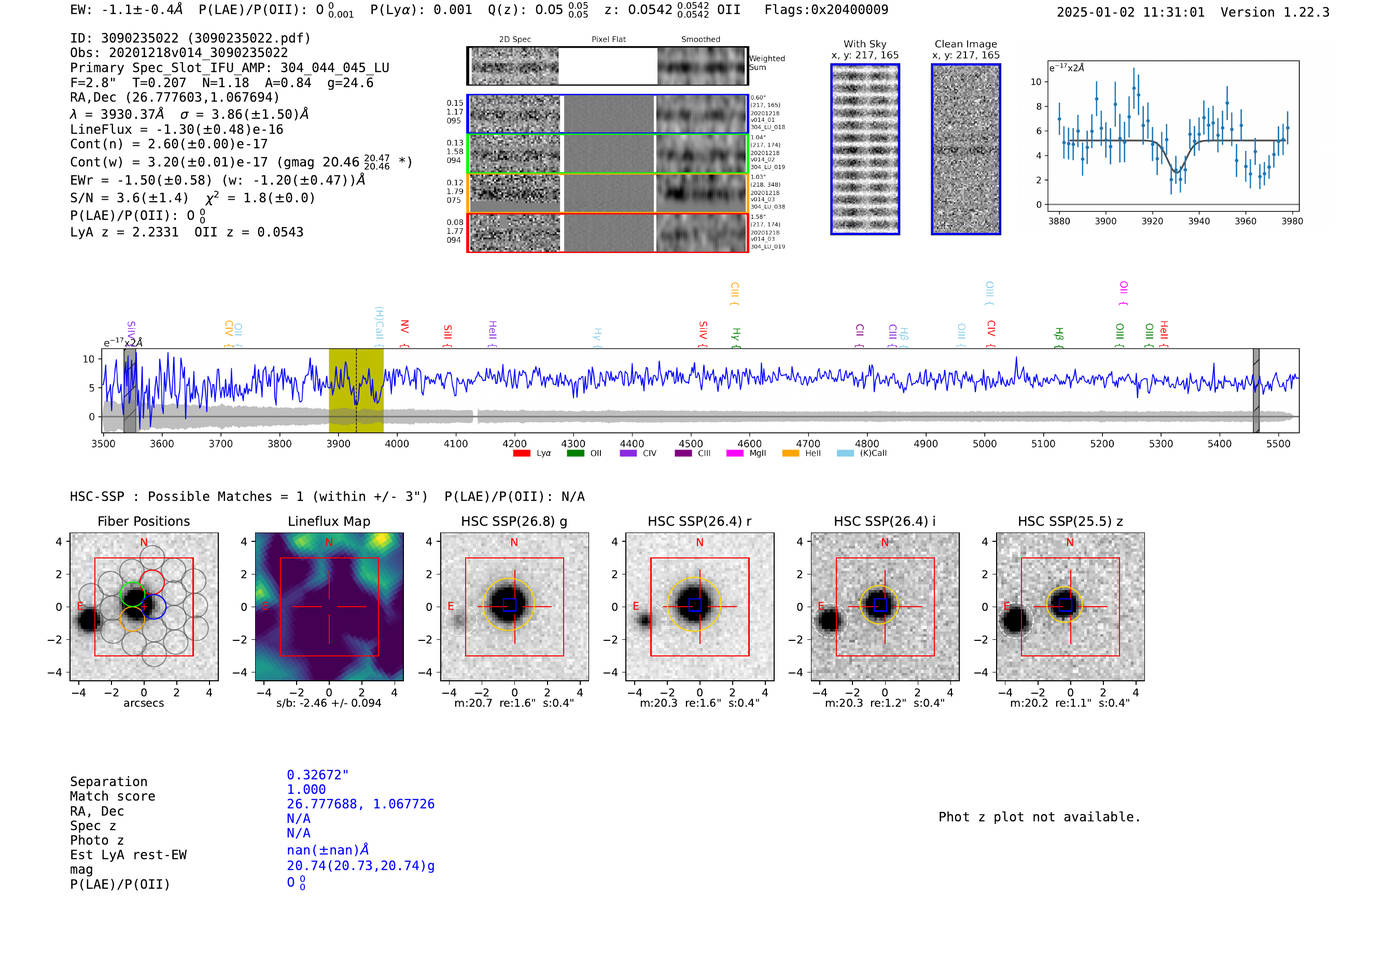Click the s/b: -2.46 +/- 0.094 caption
The width and height of the screenshot is (1400, 953).
click(x=329, y=703)
